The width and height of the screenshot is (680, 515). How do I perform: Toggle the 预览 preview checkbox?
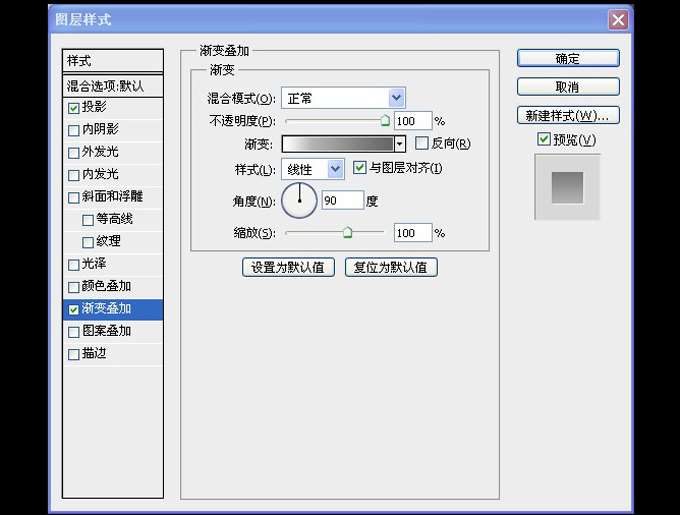[x=544, y=140]
